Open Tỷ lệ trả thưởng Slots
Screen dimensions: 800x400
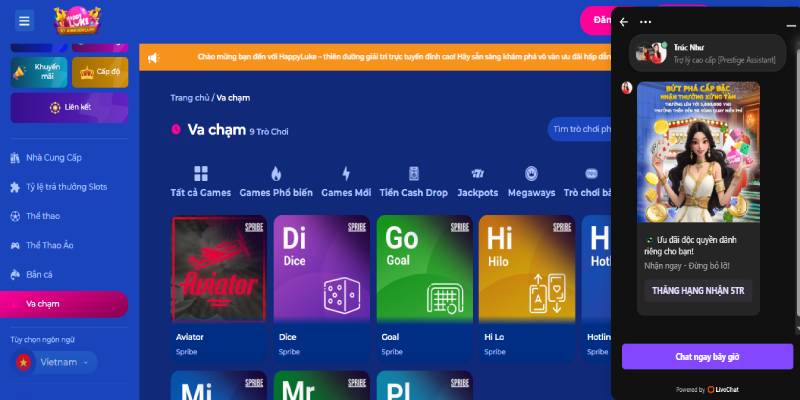point(66,187)
